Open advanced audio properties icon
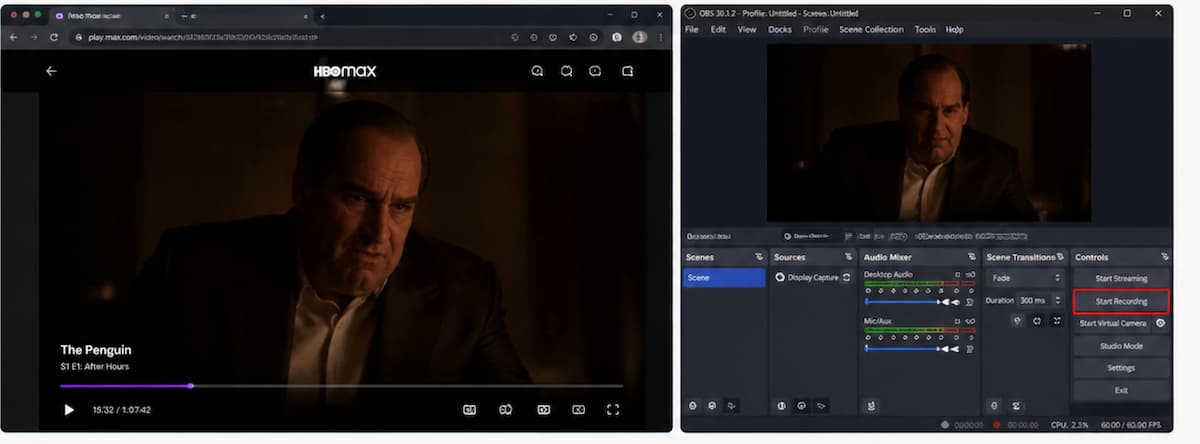1200x444 pixels. coord(871,405)
